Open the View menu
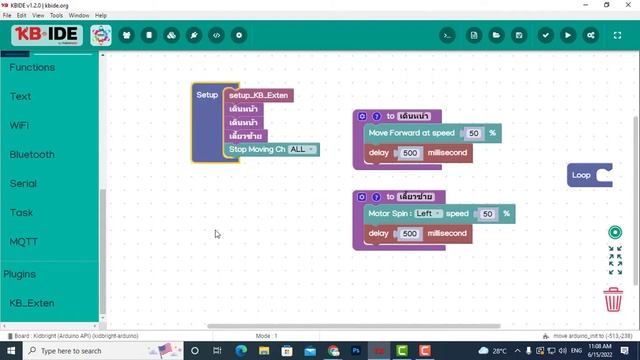 [38, 16]
